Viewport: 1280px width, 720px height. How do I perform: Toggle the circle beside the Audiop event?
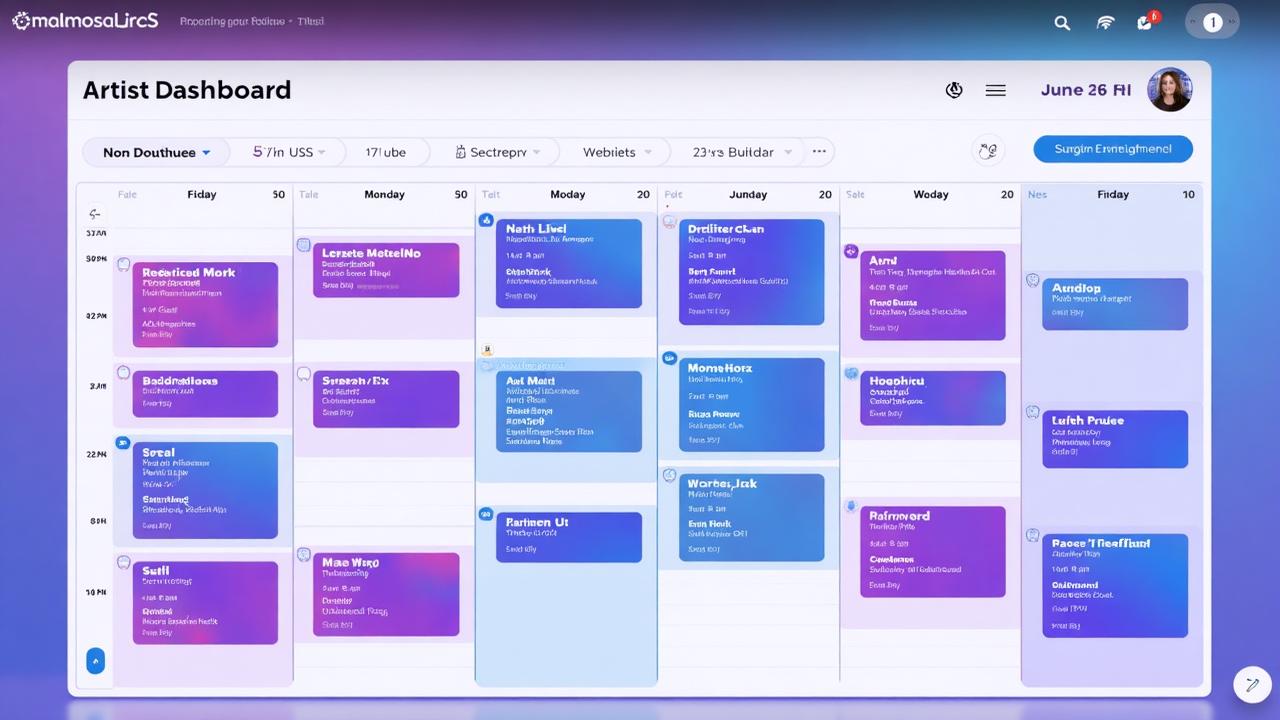1033,281
